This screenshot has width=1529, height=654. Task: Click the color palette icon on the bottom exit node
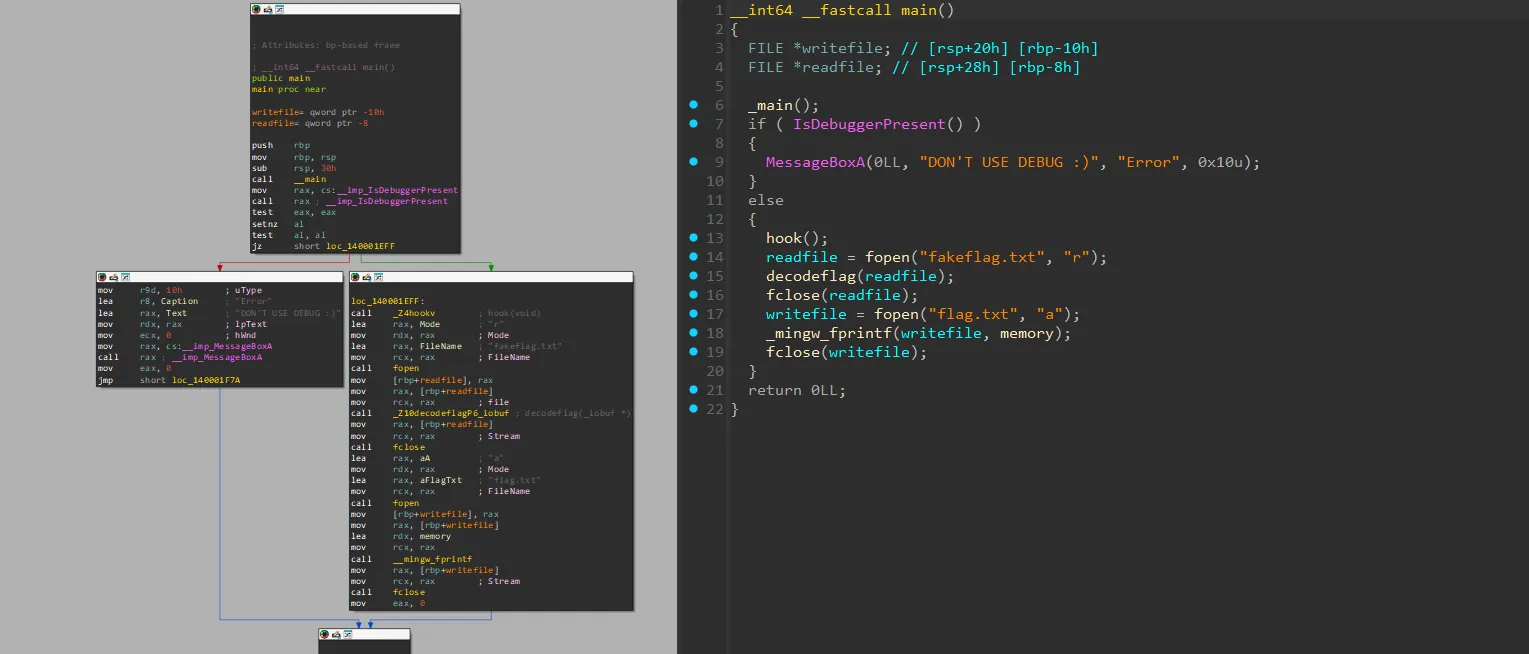click(325, 635)
